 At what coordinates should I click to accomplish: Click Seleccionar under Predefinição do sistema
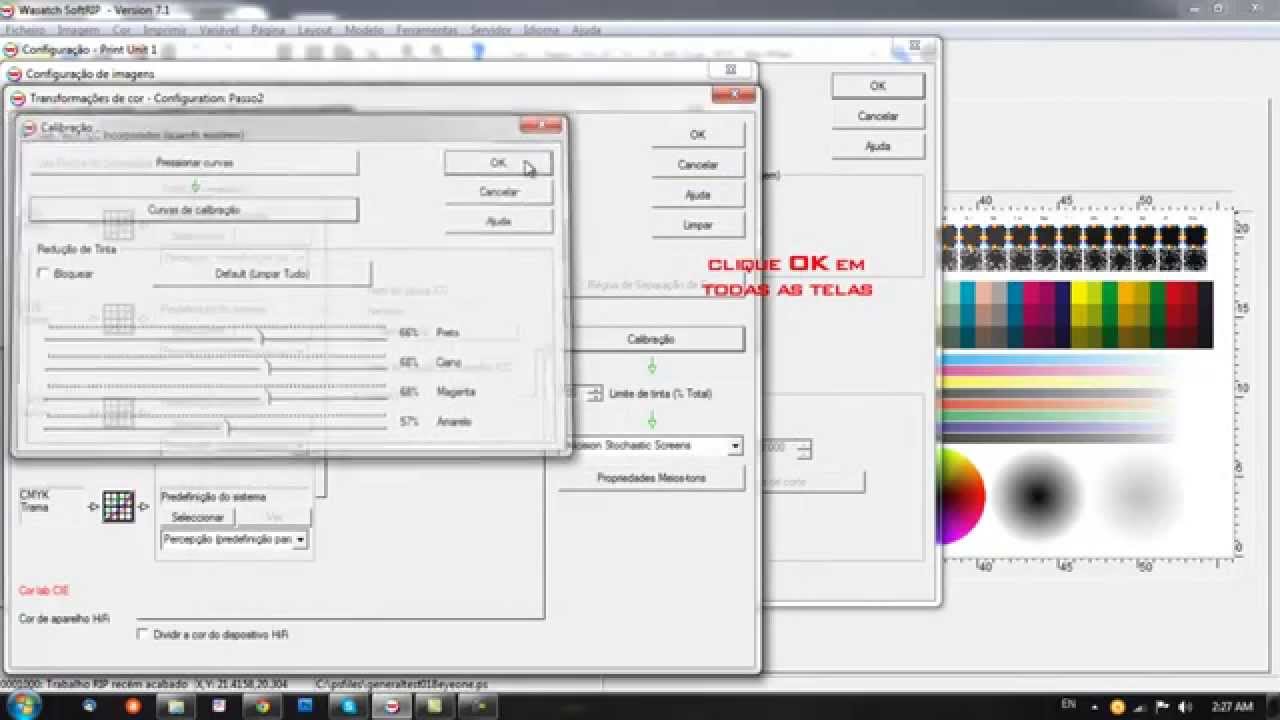click(x=197, y=517)
